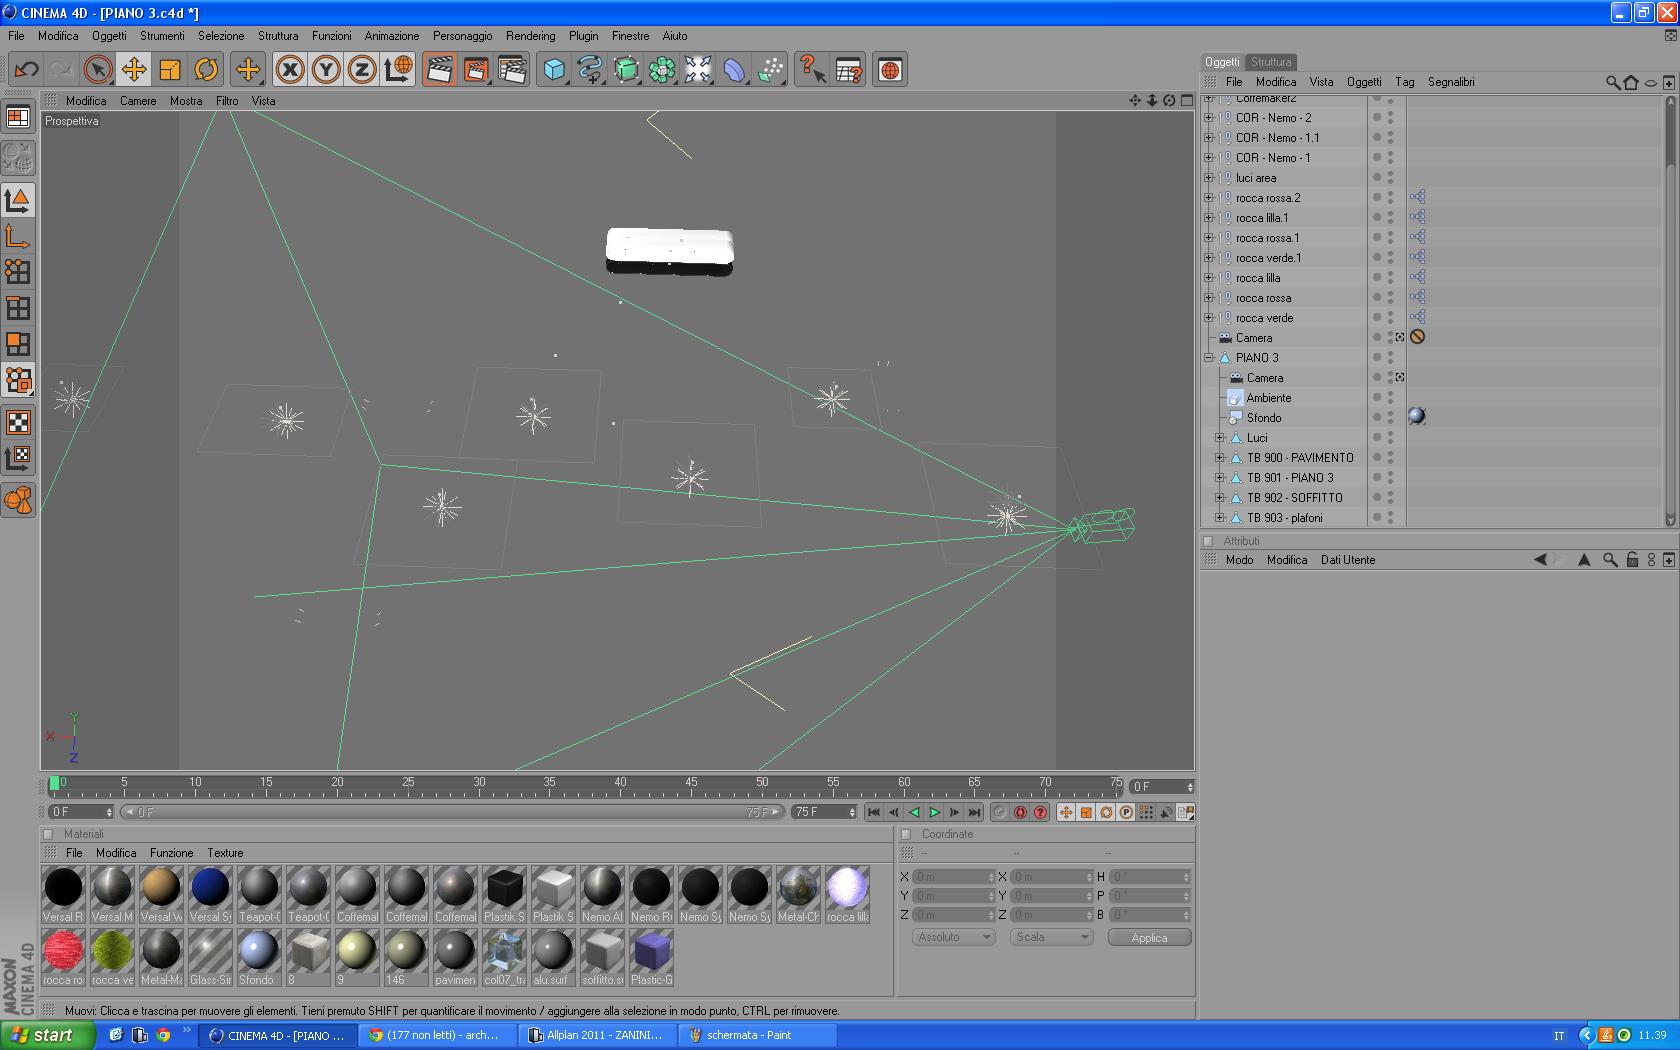The height and width of the screenshot is (1050, 1680).
Task: Toggle visibility dots for Sfondo object
Action: pos(1390,418)
